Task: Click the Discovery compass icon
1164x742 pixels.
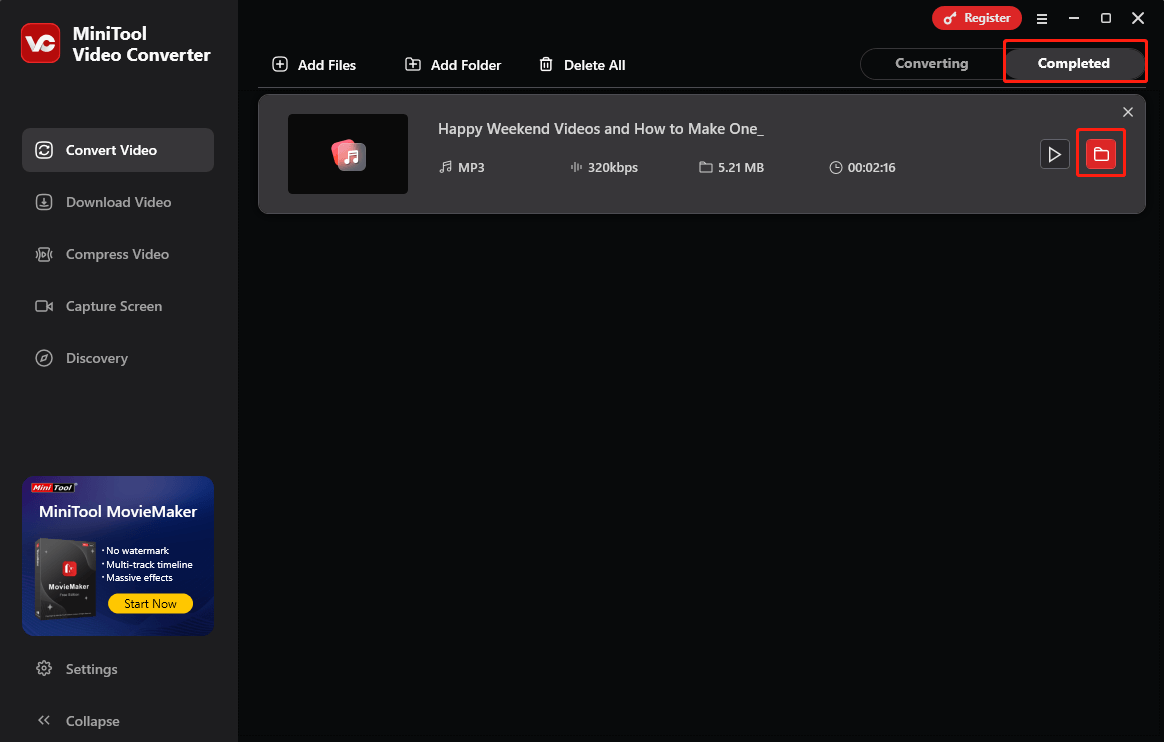Action: (x=44, y=358)
